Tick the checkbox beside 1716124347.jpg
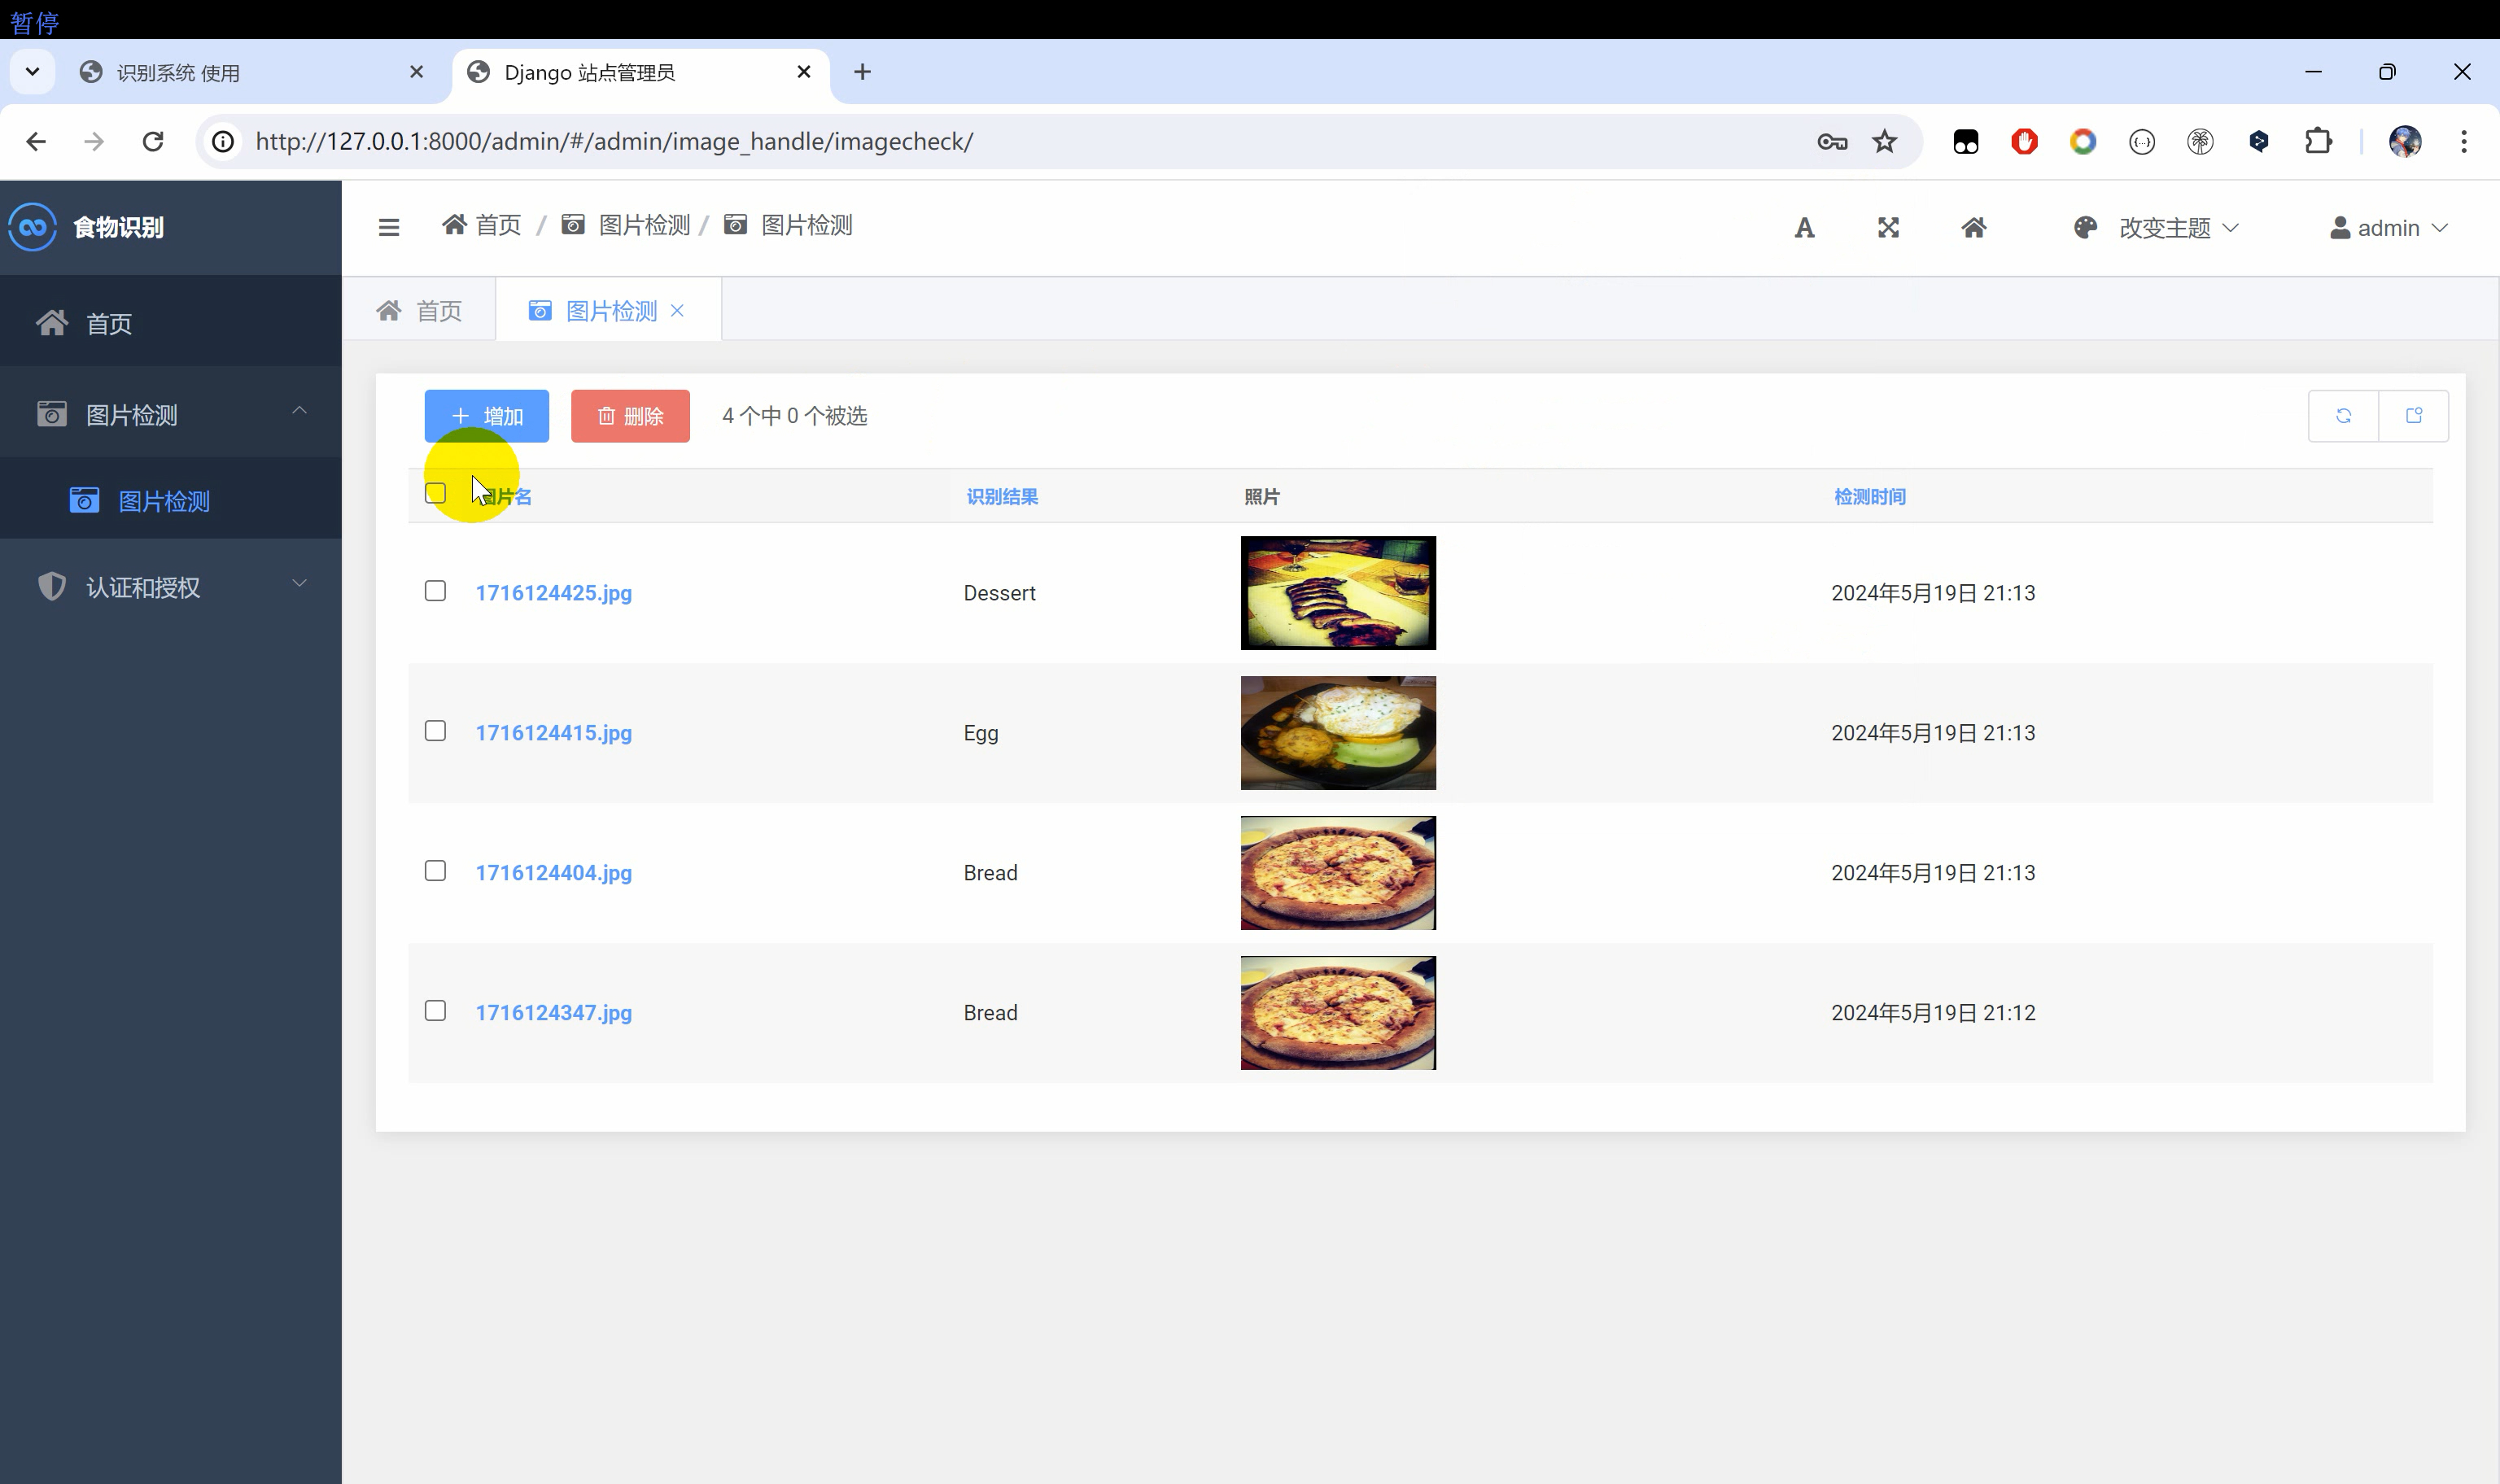The width and height of the screenshot is (2500, 1484). coord(435,1010)
